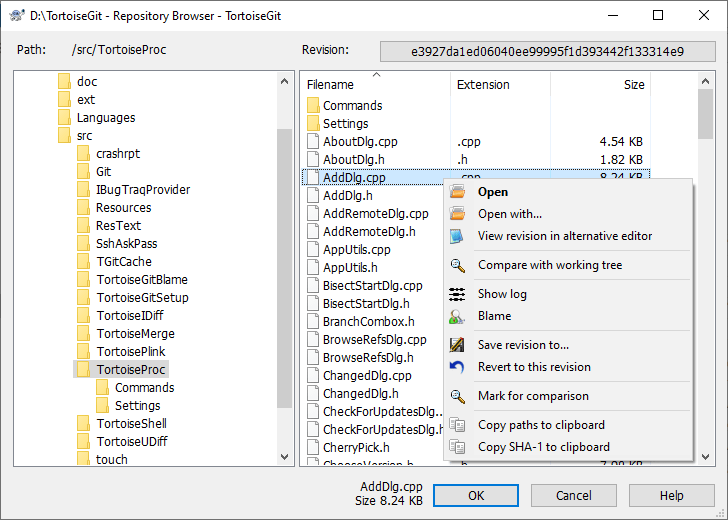728x520 pixels.
Task: Choose Copy paths to clipboard menu entry
Action: pos(541,425)
